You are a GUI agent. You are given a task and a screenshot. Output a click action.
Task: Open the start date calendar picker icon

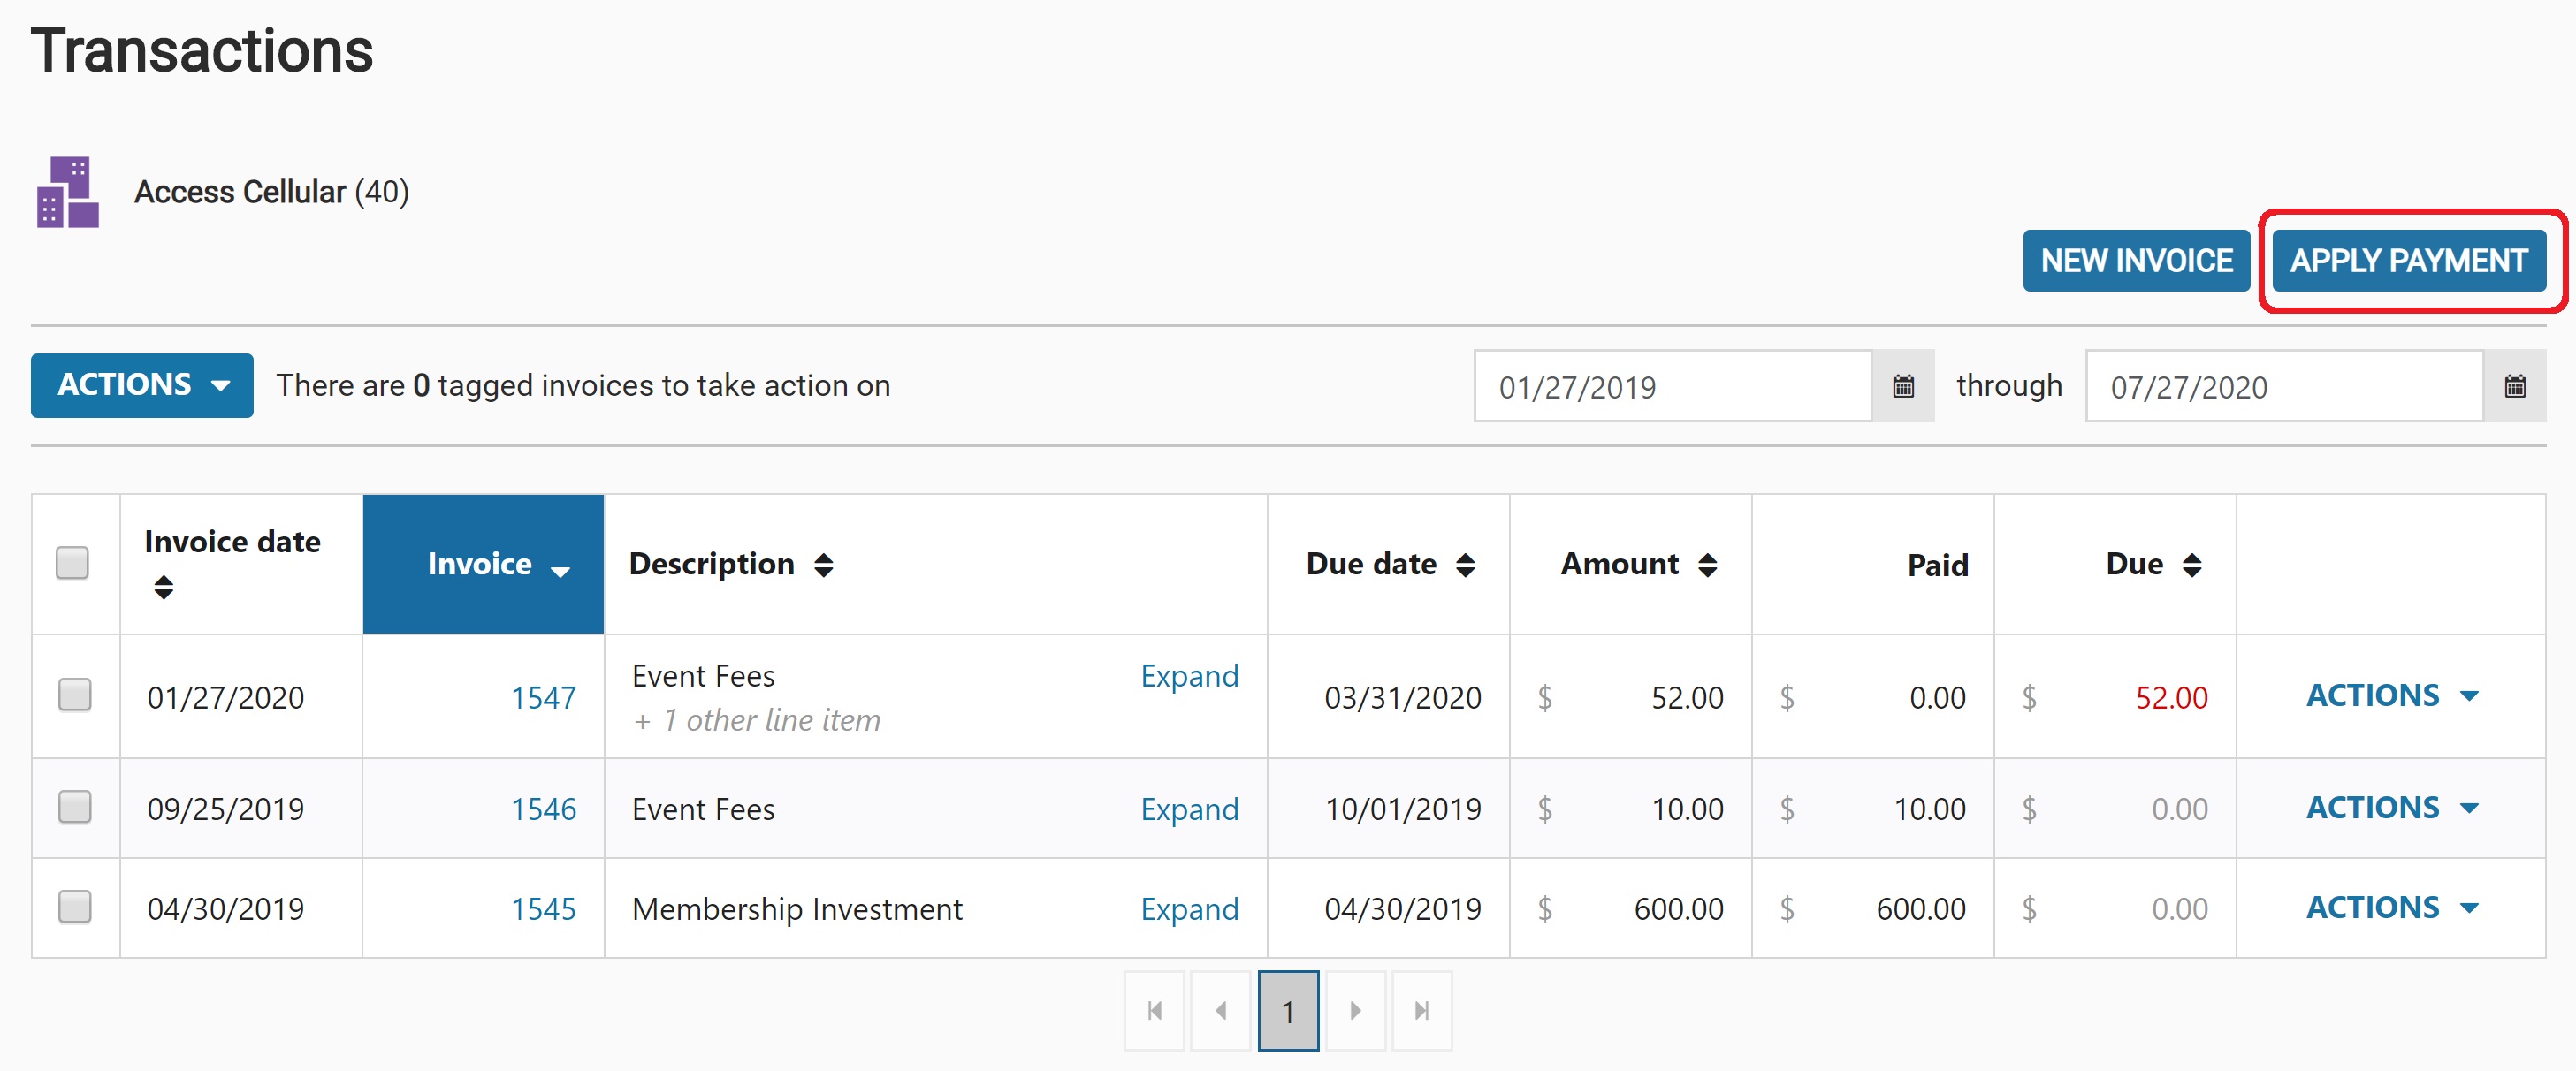[1902, 386]
